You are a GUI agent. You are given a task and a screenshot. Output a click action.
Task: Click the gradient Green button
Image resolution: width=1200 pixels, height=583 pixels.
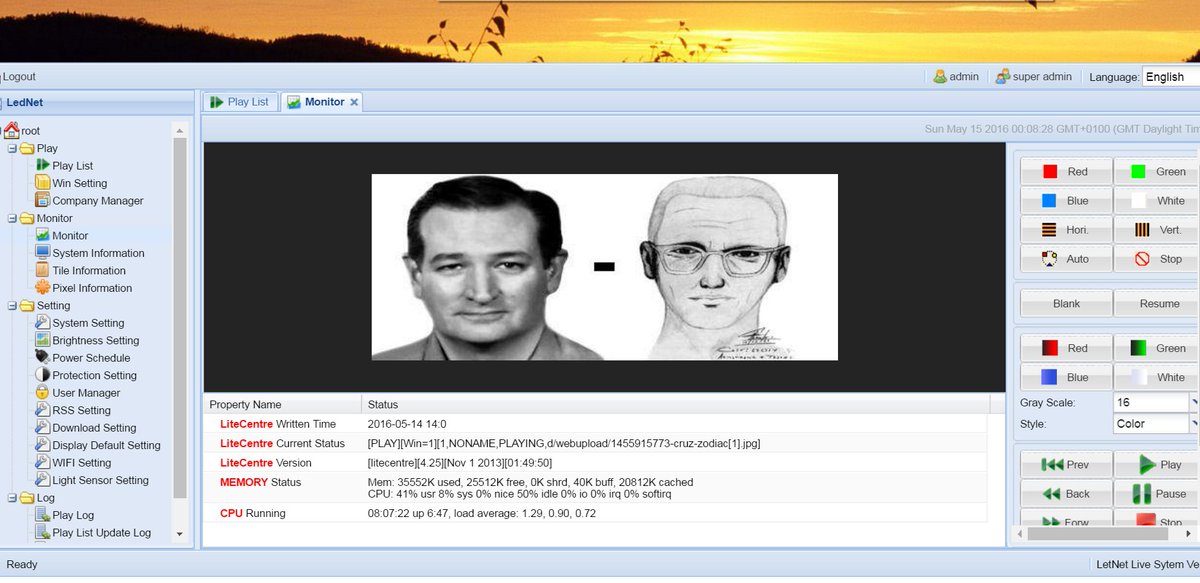pos(1157,349)
